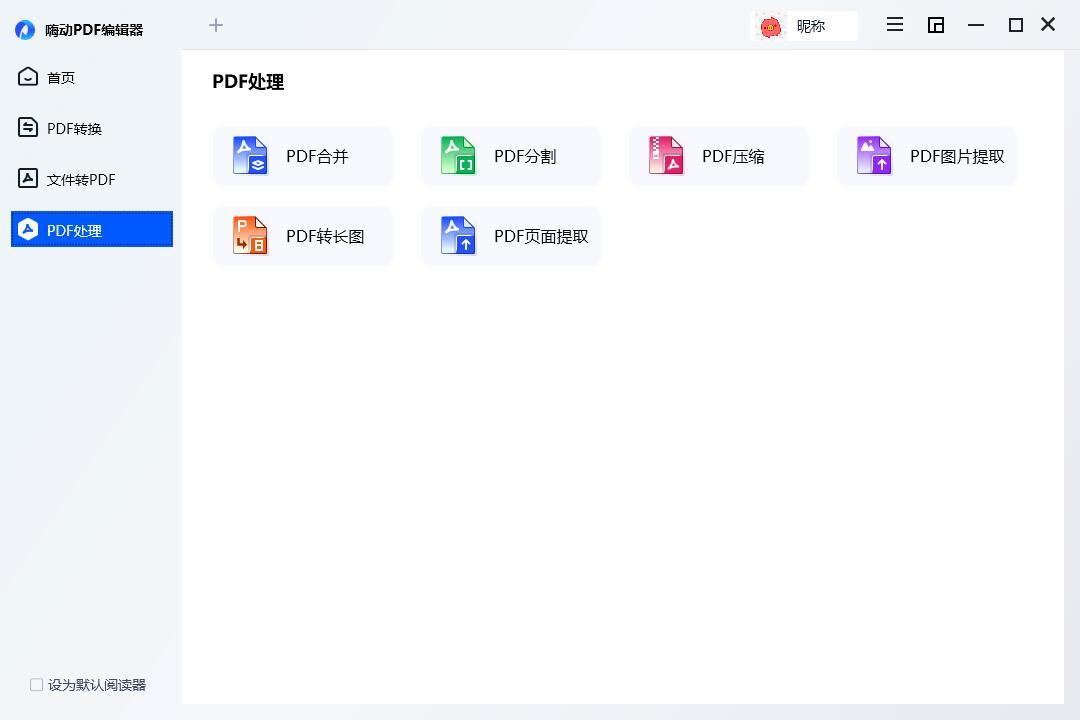
Task: Click the PDF处理 hexagon icon
Action: pyautogui.click(x=28, y=229)
